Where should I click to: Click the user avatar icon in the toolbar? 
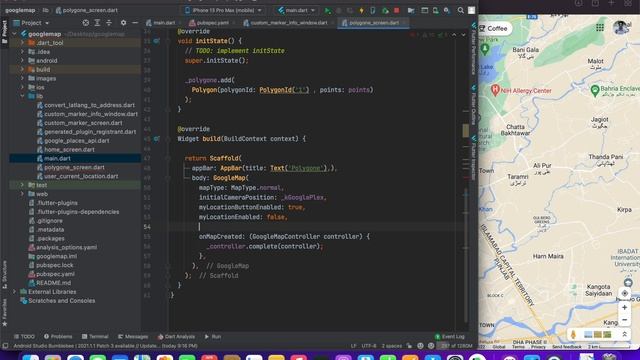pos(471,10)
